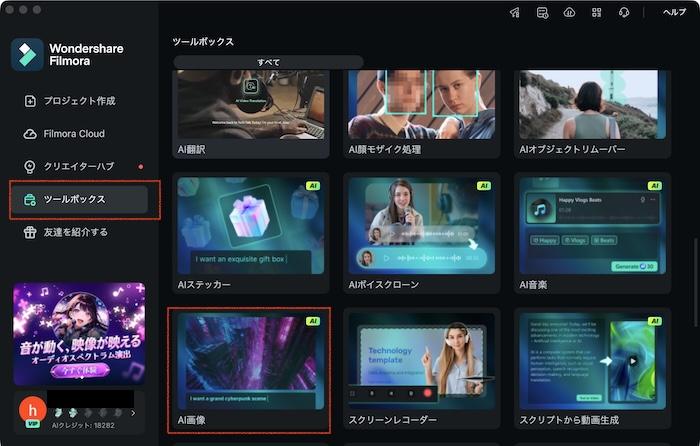Image resolution: width=700 pixels, height=446 pixels.
Task: Click the toolbox vertical scrollbar
Action: [x=695, y=283]
